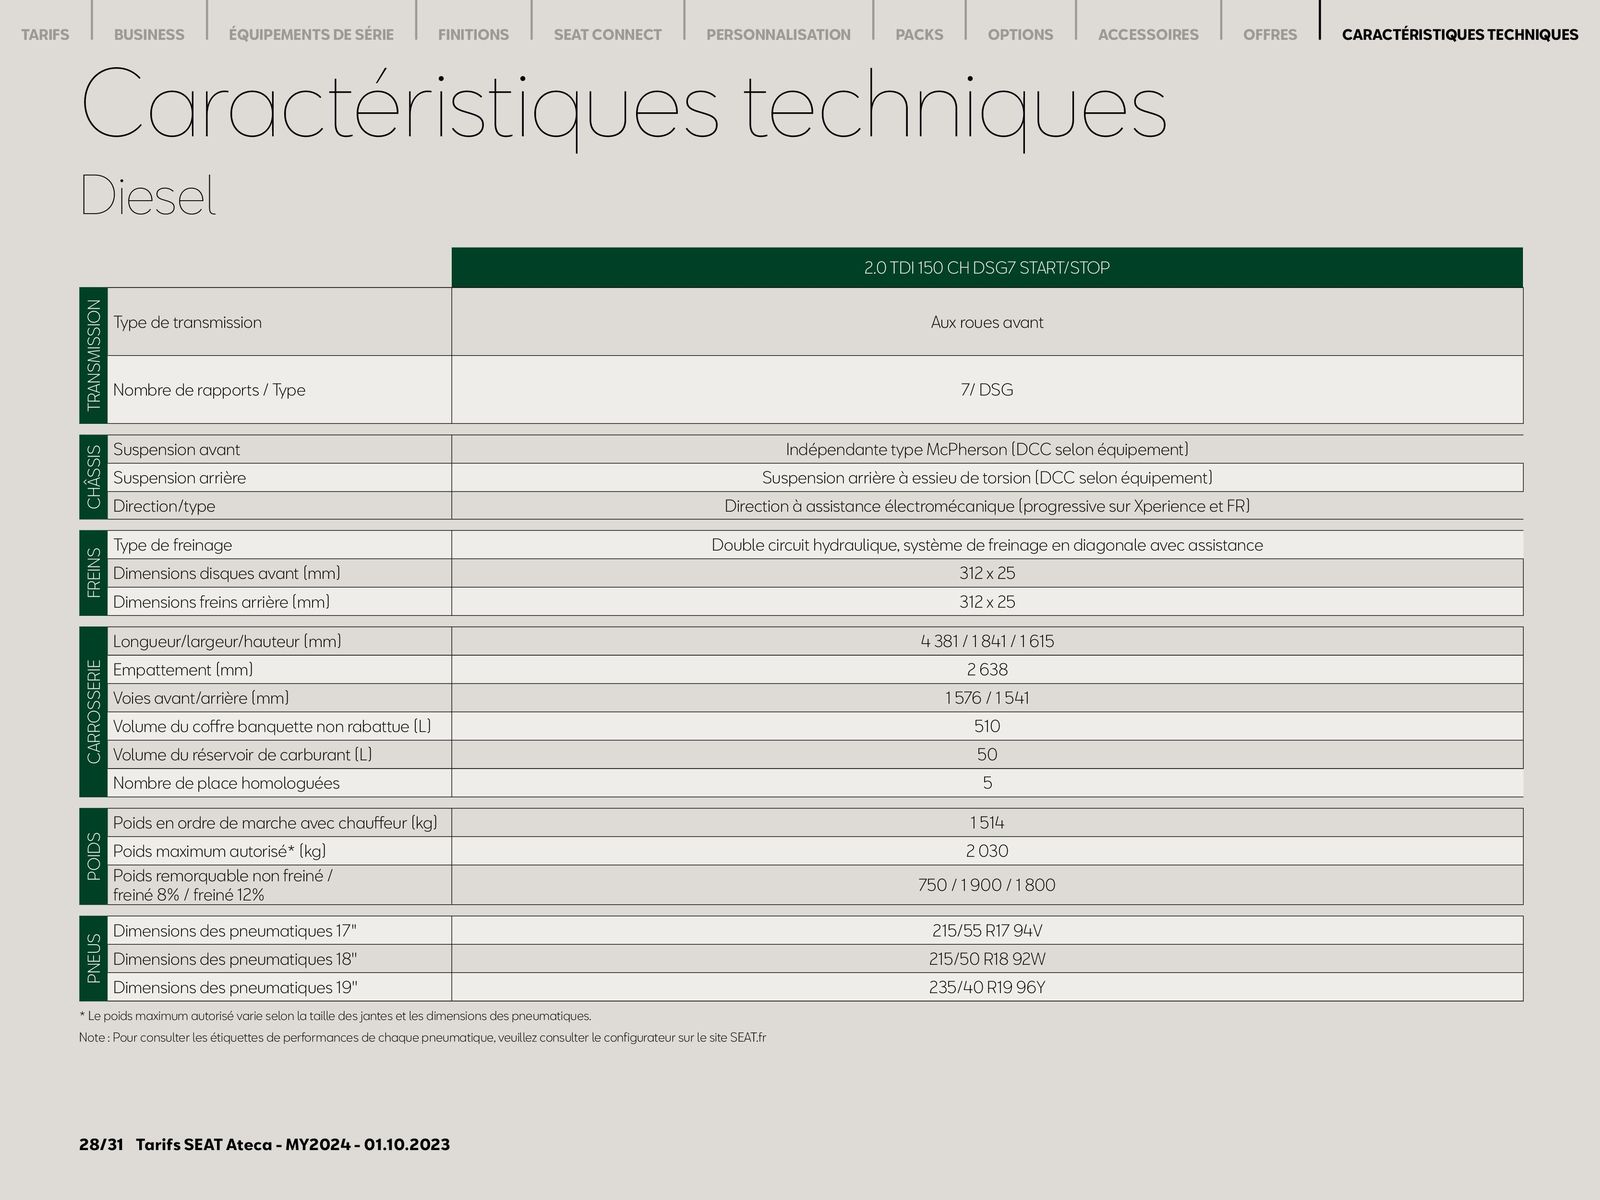
Task: Select the '235/40 R19 96Y' tire value
Action: pos(987,987)
